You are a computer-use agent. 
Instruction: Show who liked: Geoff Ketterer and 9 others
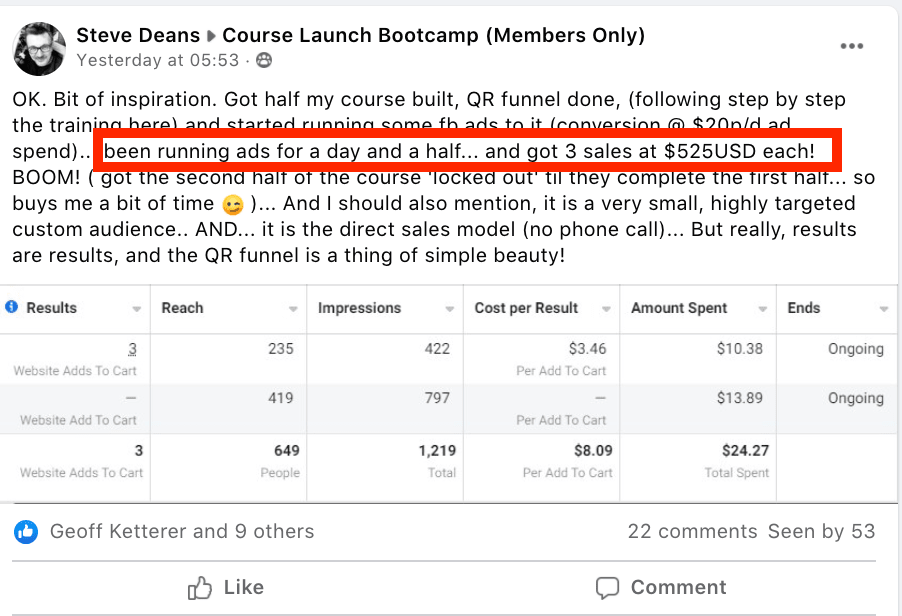click(x=182, y=531)
